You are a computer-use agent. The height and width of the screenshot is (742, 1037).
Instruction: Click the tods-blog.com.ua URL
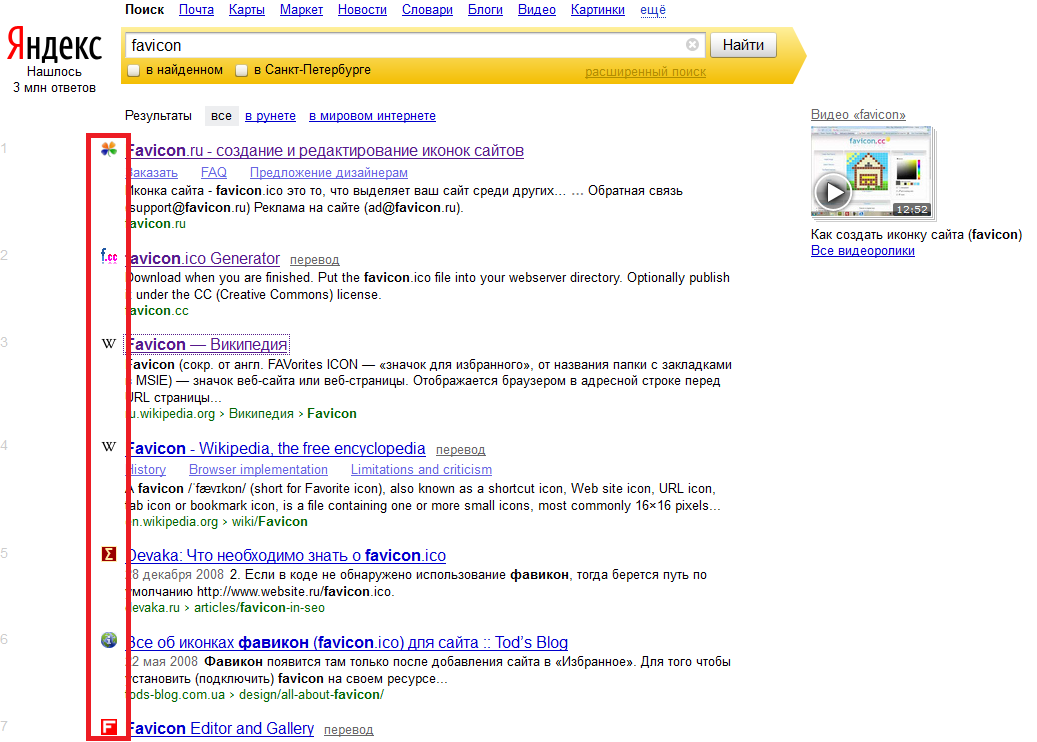255,695
